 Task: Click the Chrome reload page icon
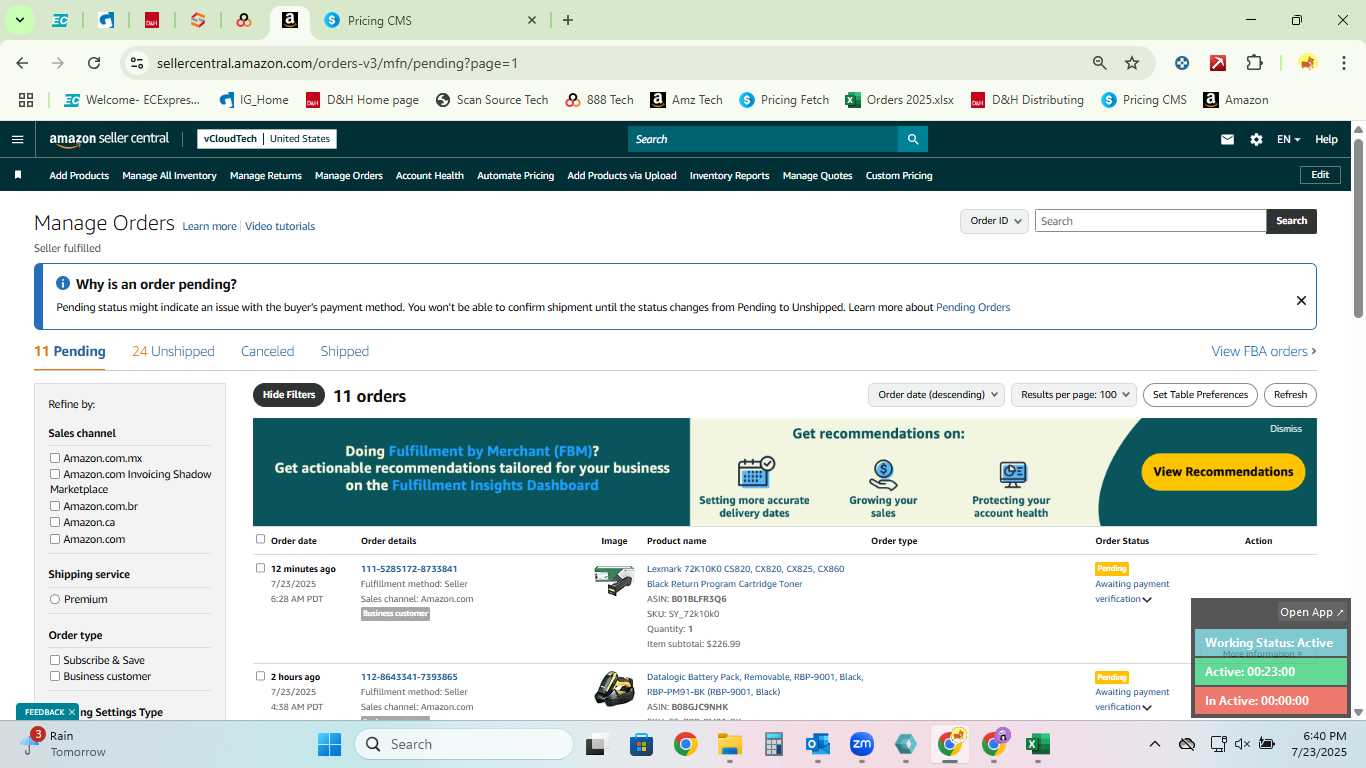(x=94, y=63)
